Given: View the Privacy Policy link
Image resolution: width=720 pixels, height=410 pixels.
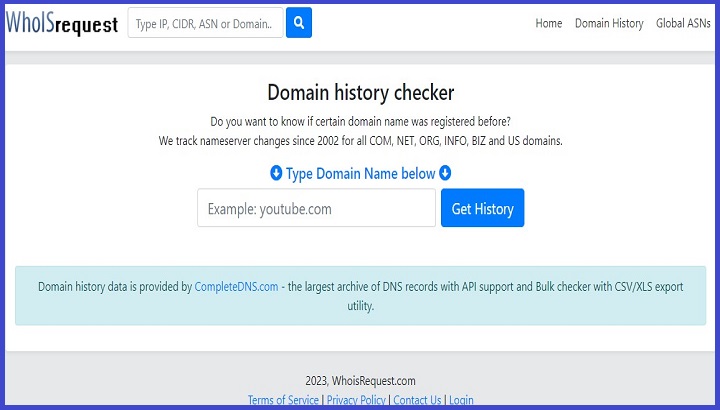Looking at the screenshot, I should point(356,400).
